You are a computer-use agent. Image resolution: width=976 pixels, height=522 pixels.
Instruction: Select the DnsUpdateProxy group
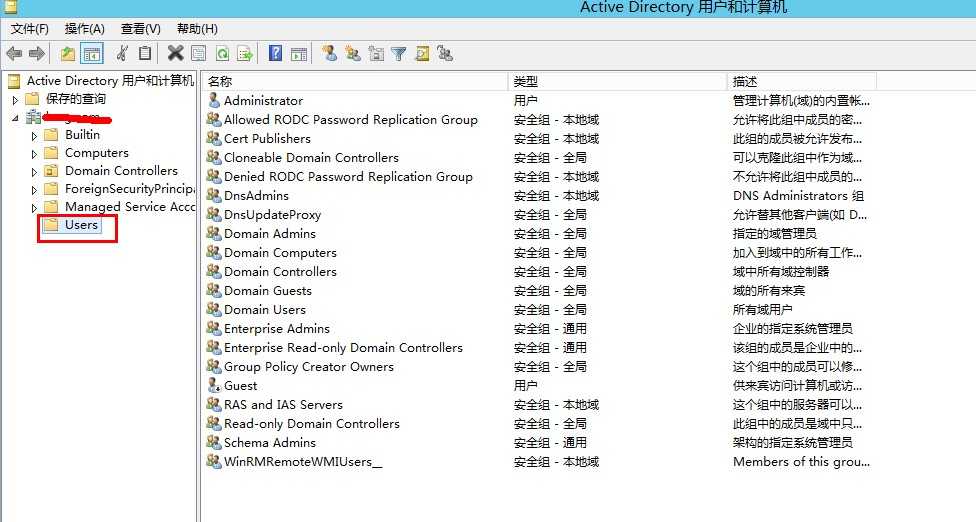coord(272,215)
